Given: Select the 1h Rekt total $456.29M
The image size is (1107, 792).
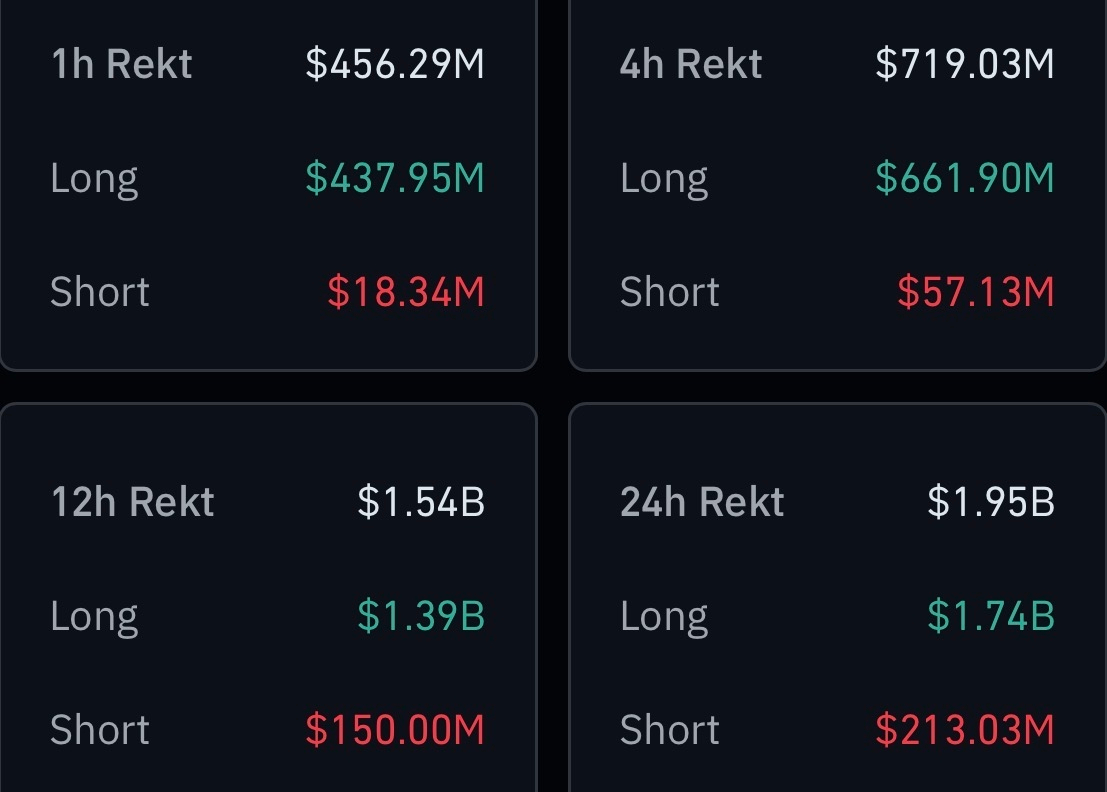Looking at the screenshot, I should pos(395,64).
